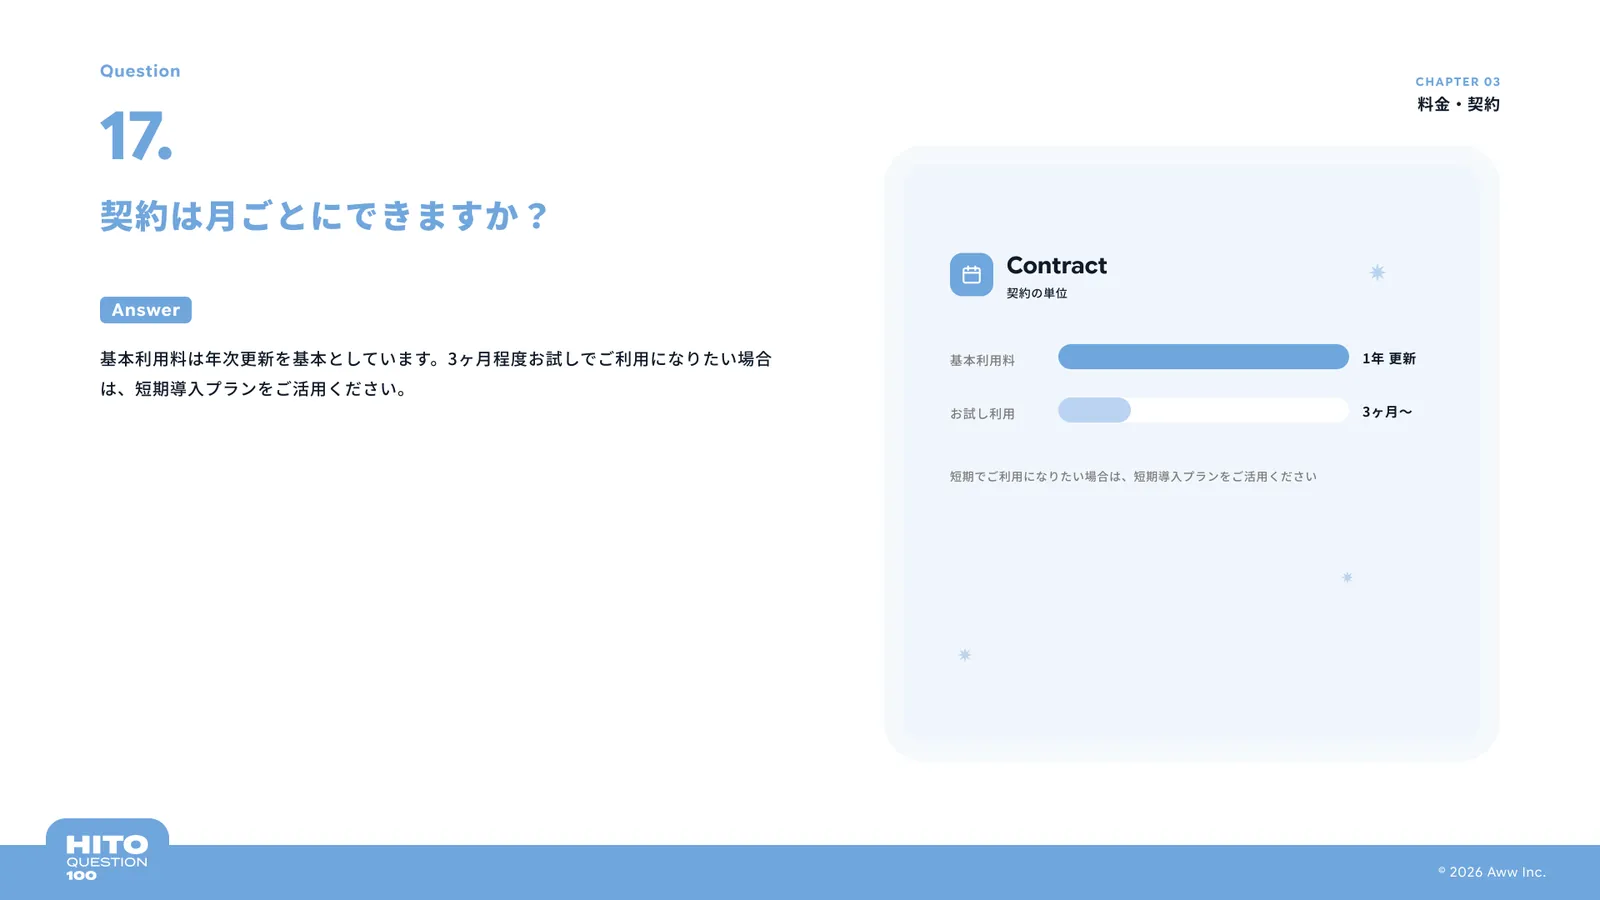
Task: Click the 'Question' label text
Action: pos(140,71)
